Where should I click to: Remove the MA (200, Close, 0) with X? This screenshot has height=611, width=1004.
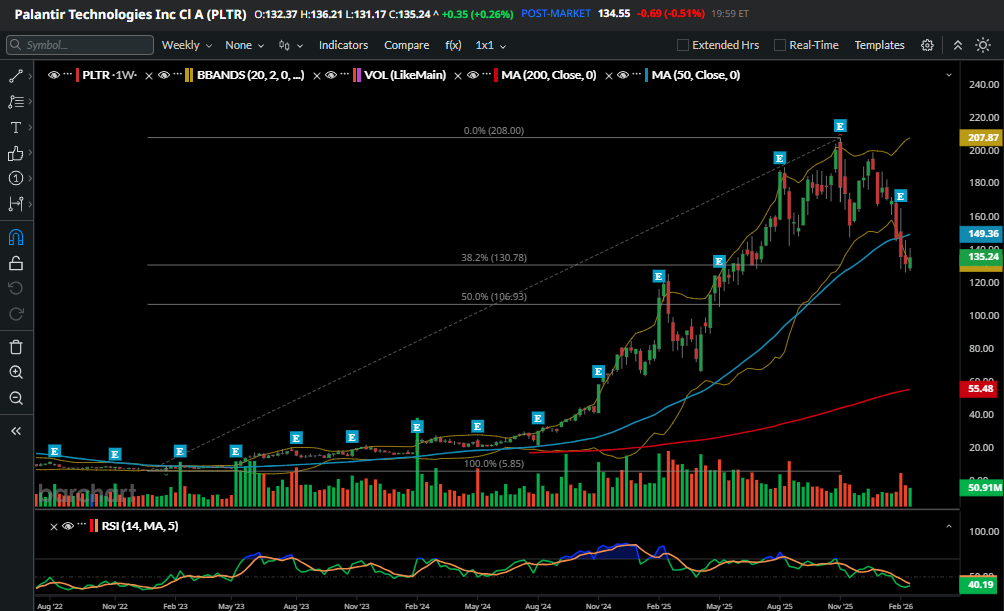point(458,76)
